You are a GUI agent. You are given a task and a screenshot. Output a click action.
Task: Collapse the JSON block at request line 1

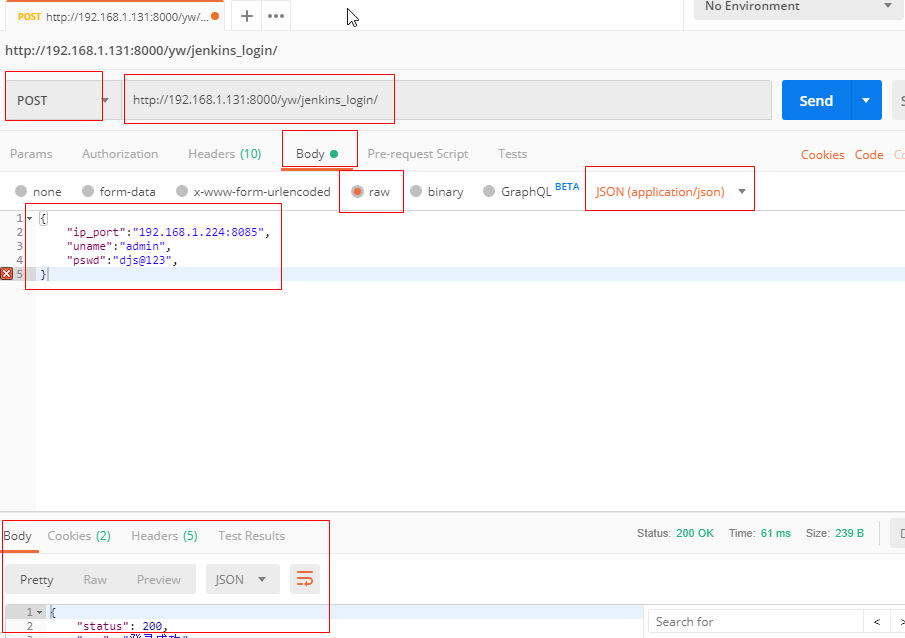(29, 218)
